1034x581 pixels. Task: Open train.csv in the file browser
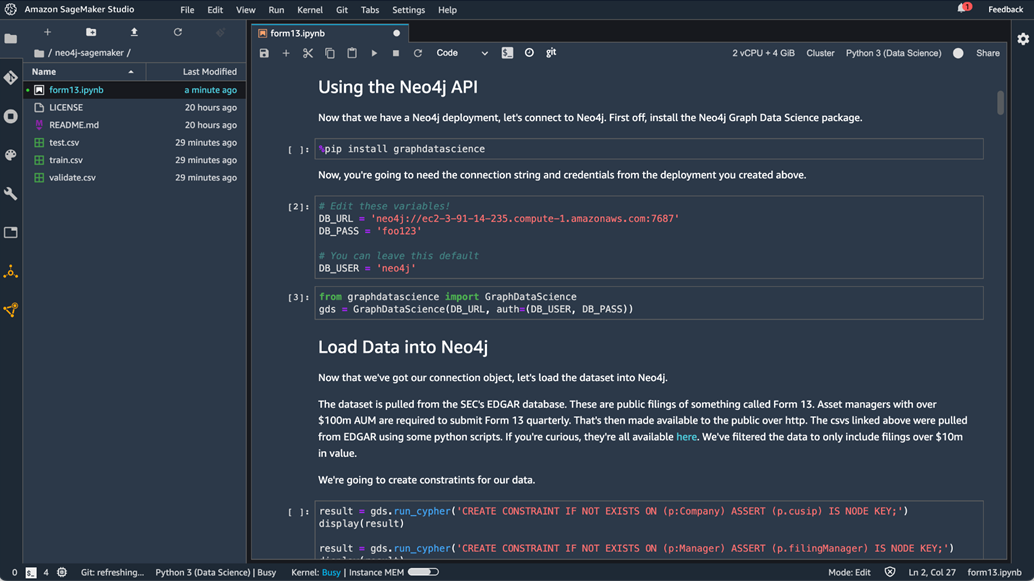66,160
